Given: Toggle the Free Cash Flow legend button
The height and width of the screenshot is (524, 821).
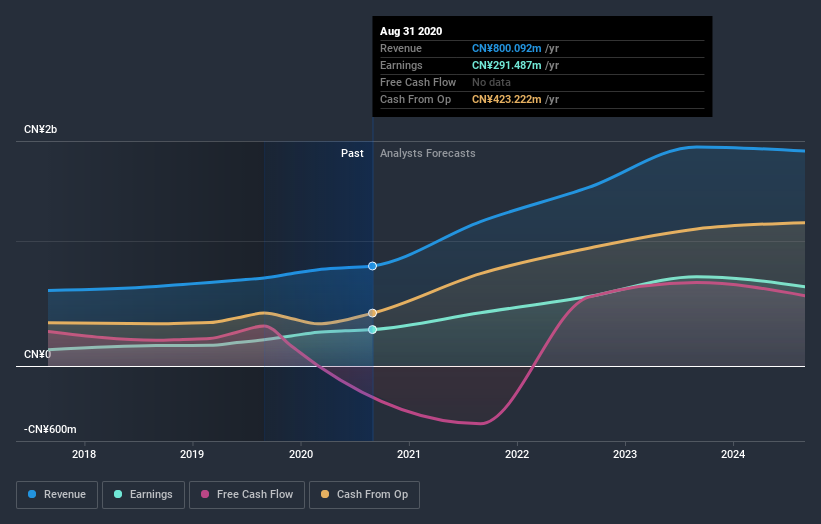Looking at the screenshot, I should pos(247,495).
